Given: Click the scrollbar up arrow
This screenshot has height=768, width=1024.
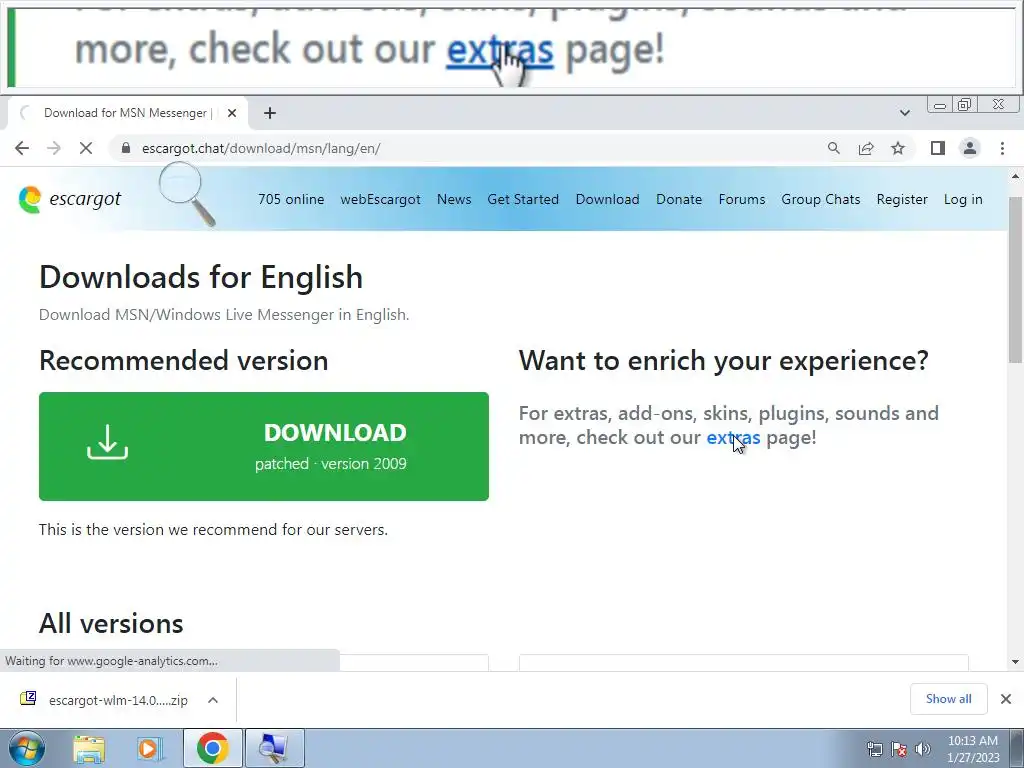Looking at the screenshot, I should 1015,176.
